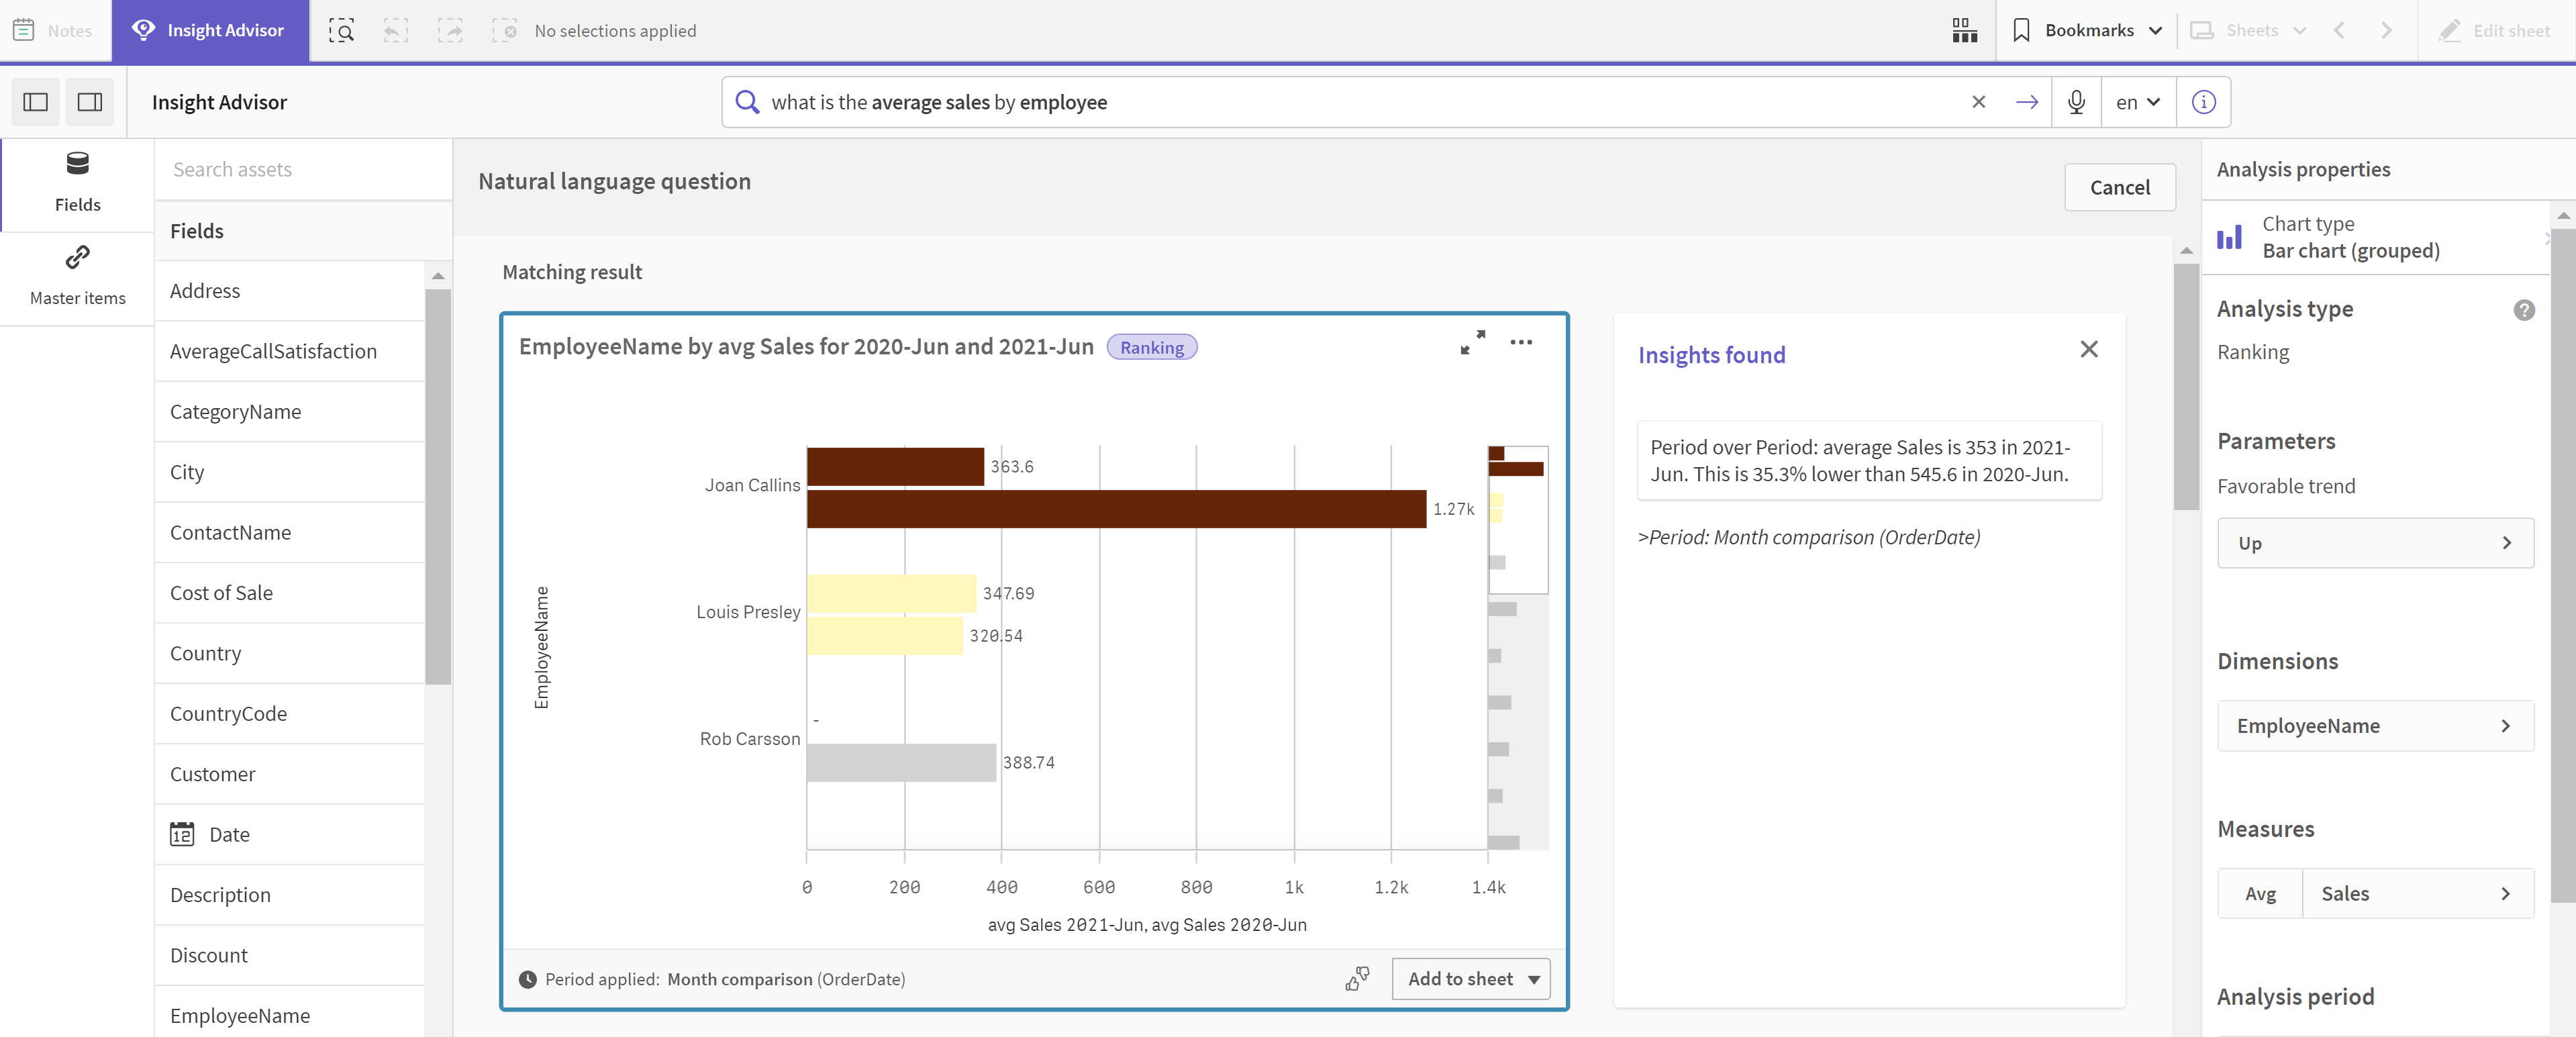Click the Sheets navigation icon
Viewport: 2576px width, 1037px height.
tap(2201, 30)
